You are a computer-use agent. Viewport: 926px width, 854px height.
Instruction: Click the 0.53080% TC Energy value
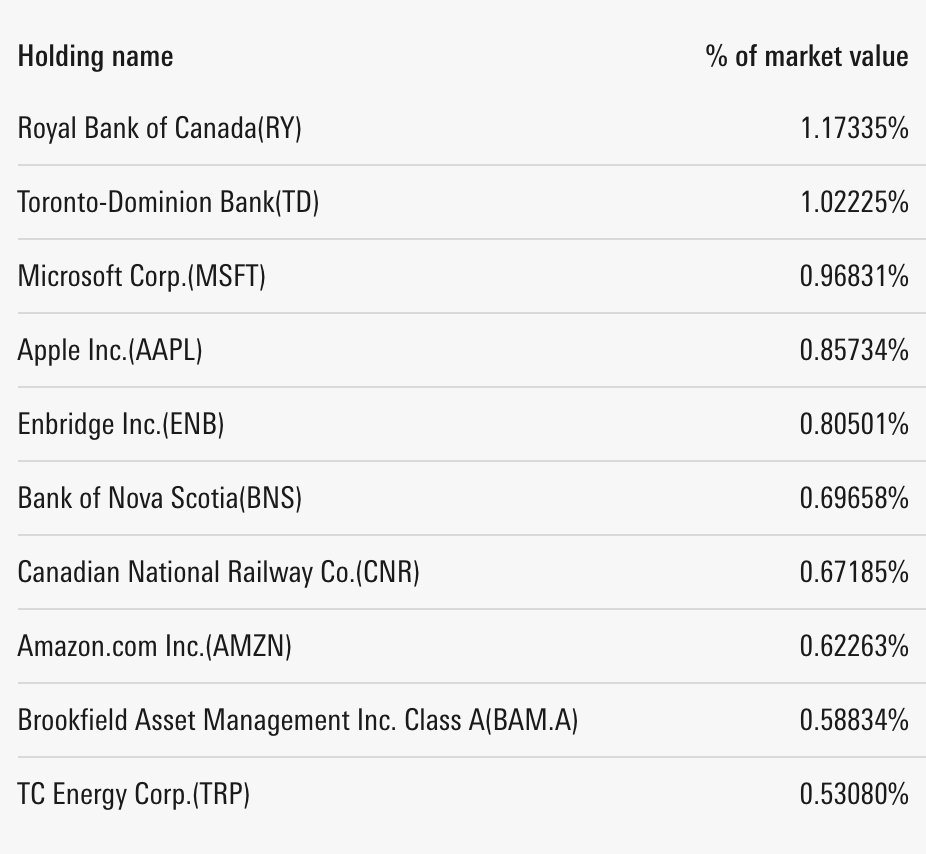point(854,794)
